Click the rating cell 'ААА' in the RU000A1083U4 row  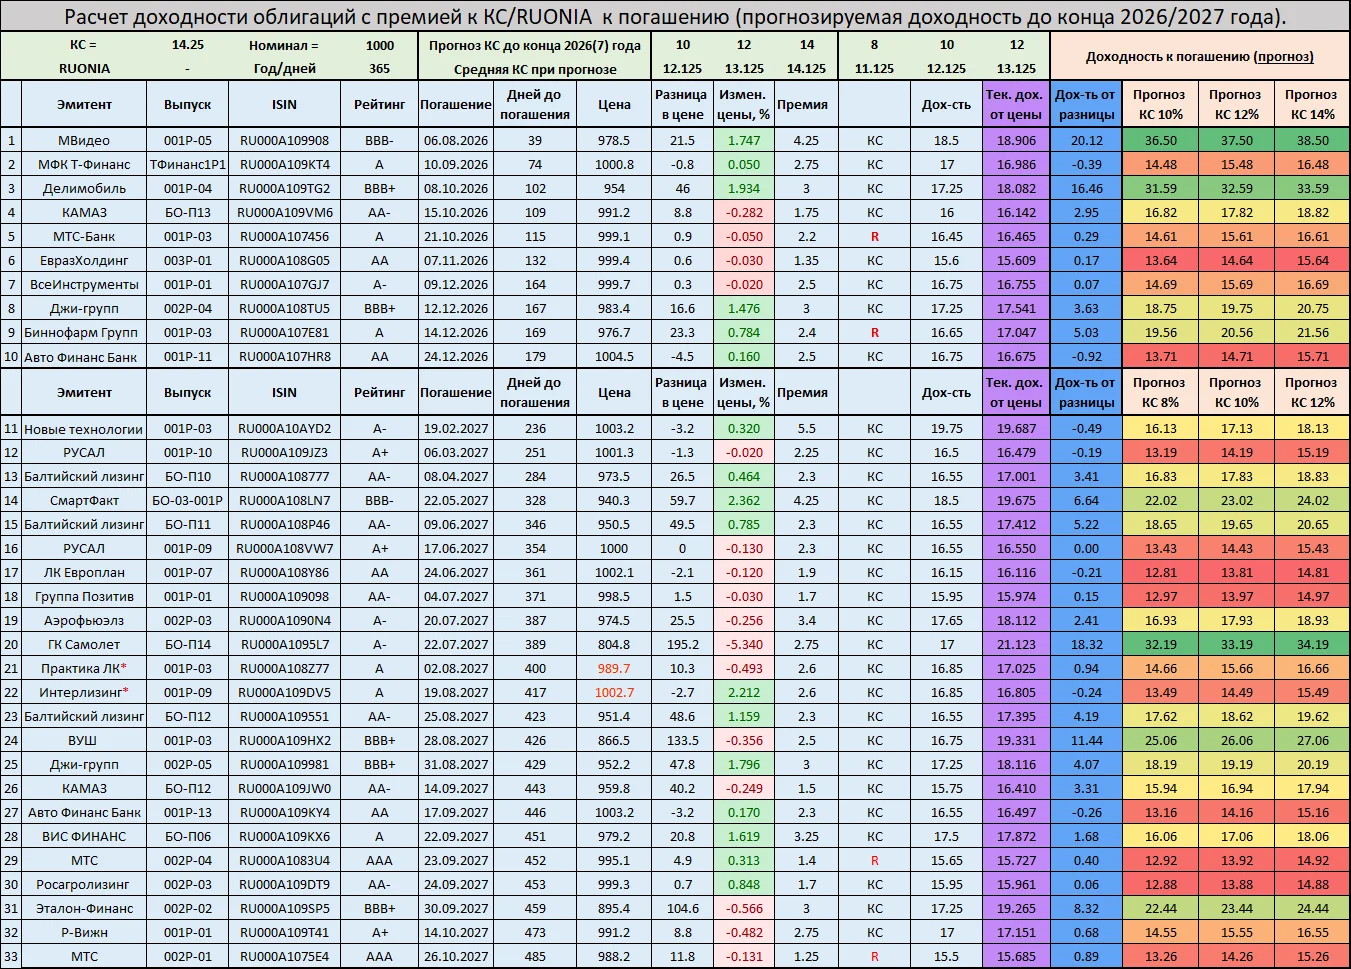point(379,861)
